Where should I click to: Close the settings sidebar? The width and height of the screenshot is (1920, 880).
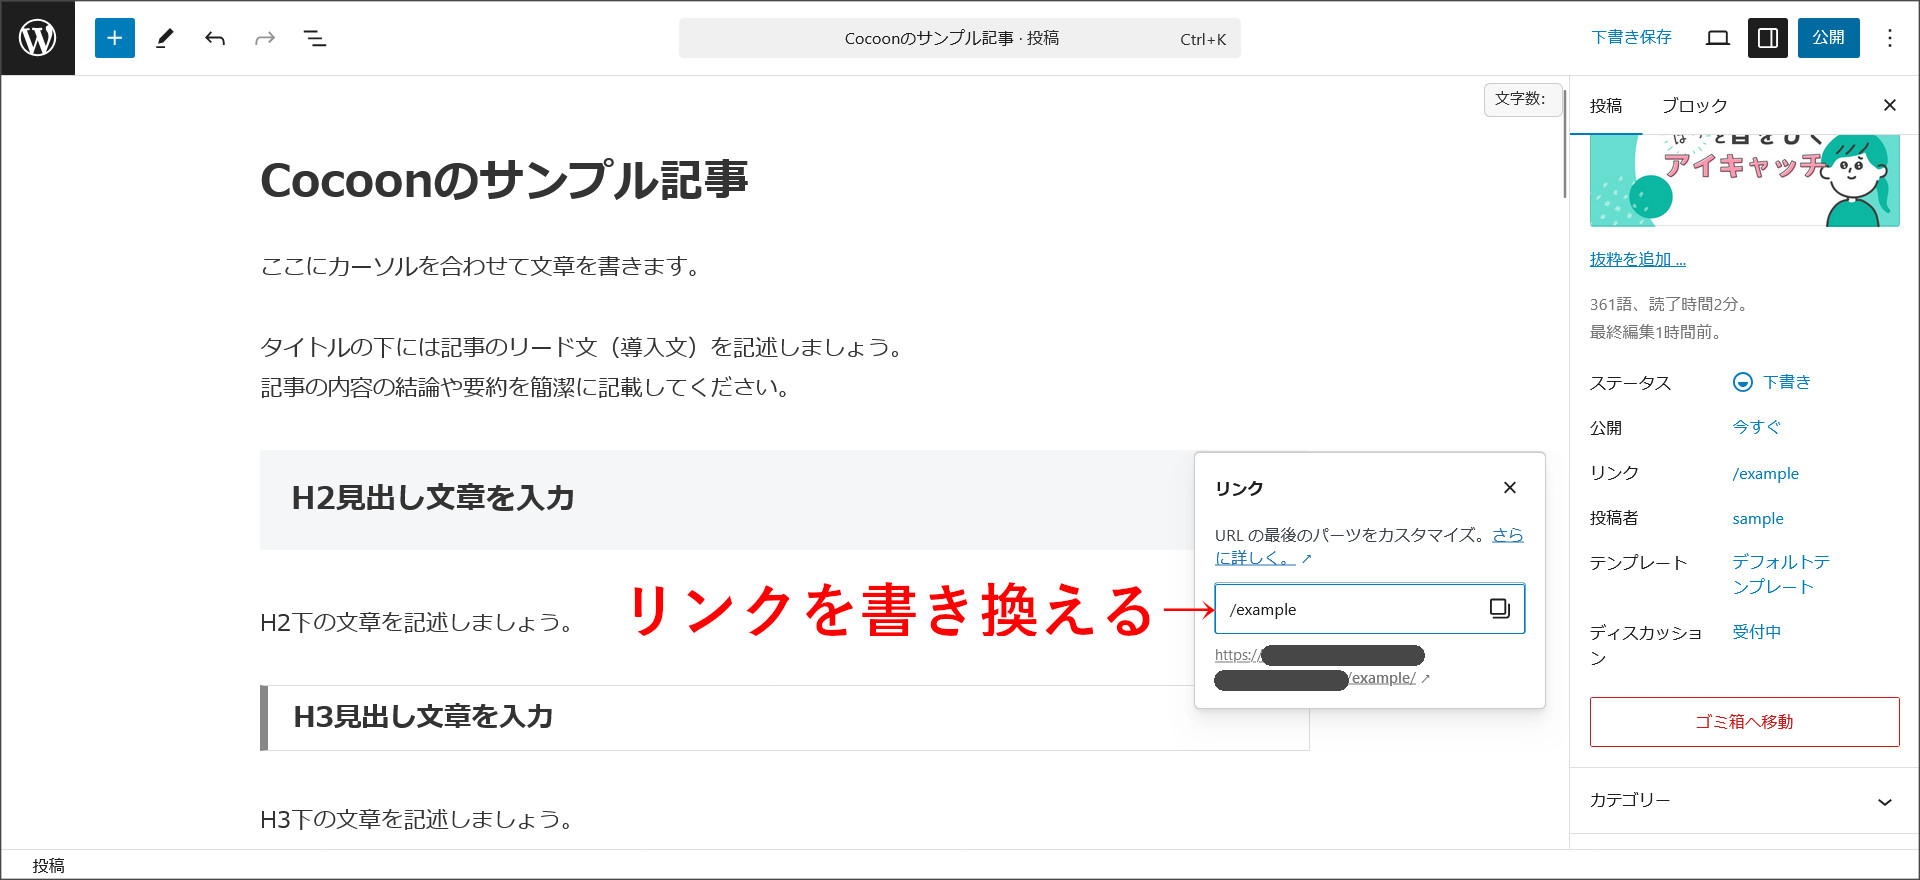[x=1890, y=105]
